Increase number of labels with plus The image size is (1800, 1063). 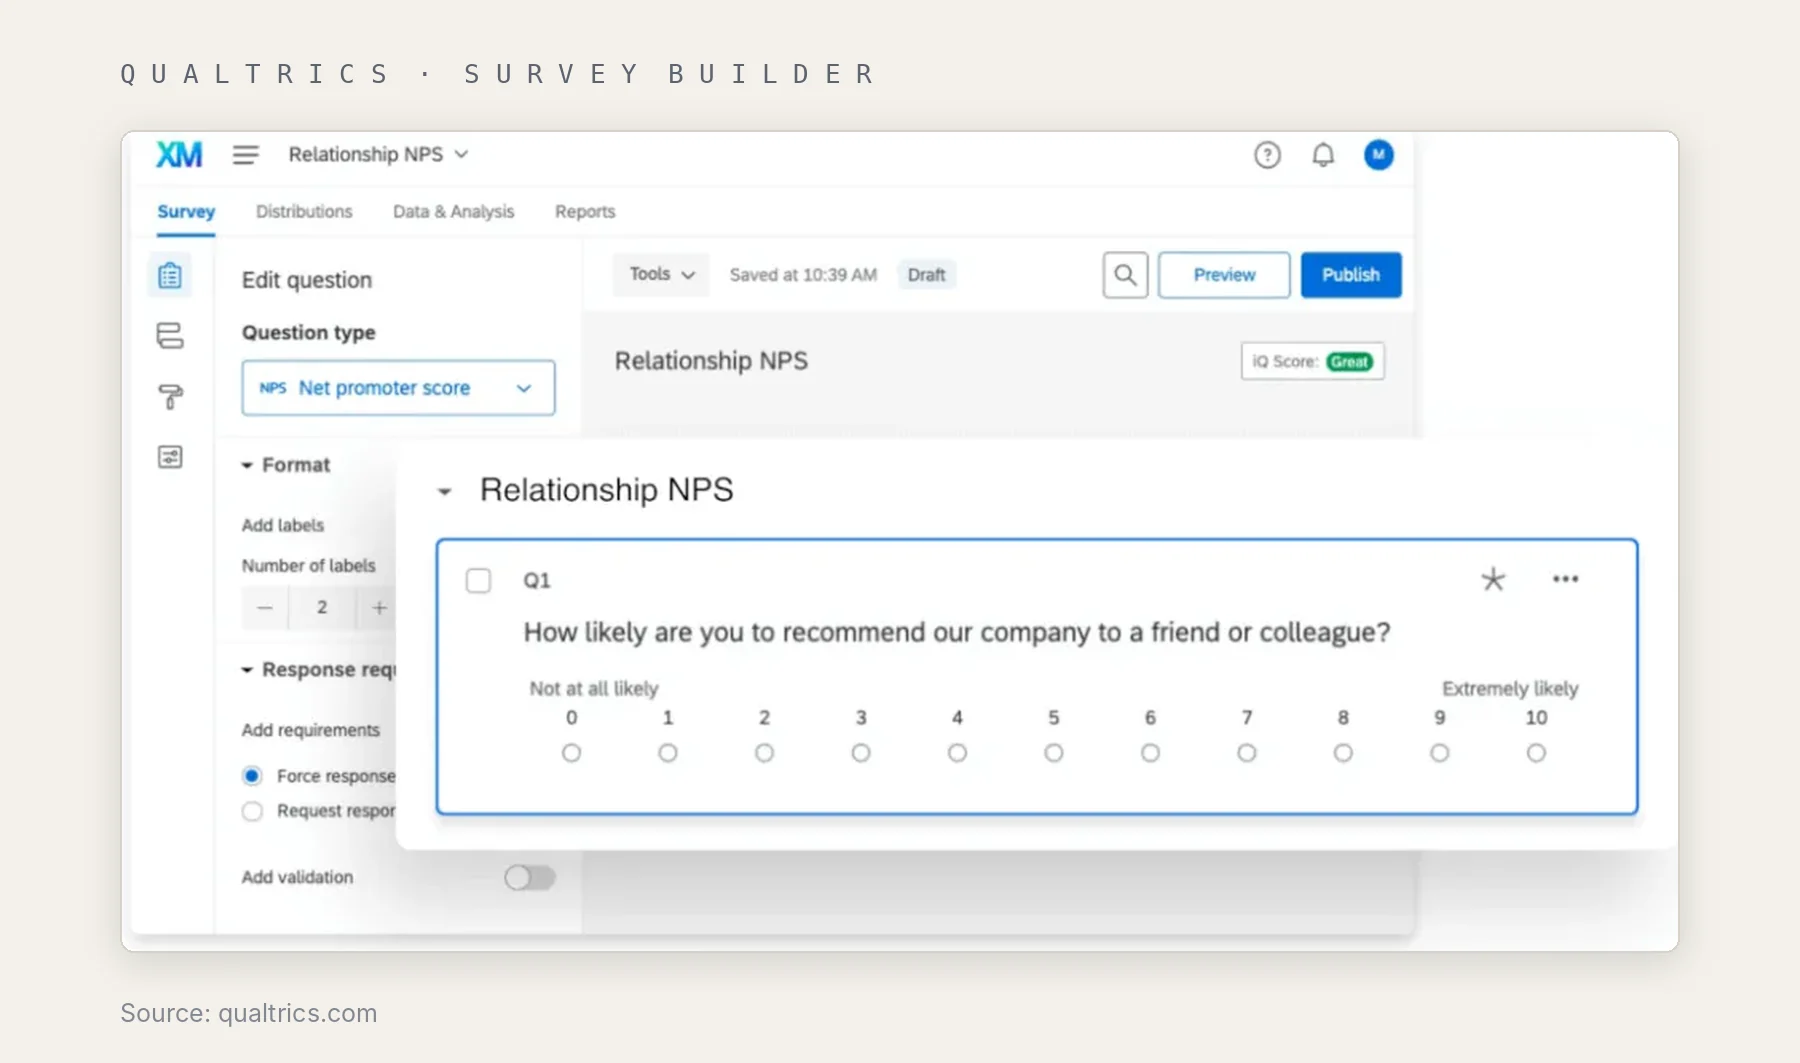tap(379, 607)
